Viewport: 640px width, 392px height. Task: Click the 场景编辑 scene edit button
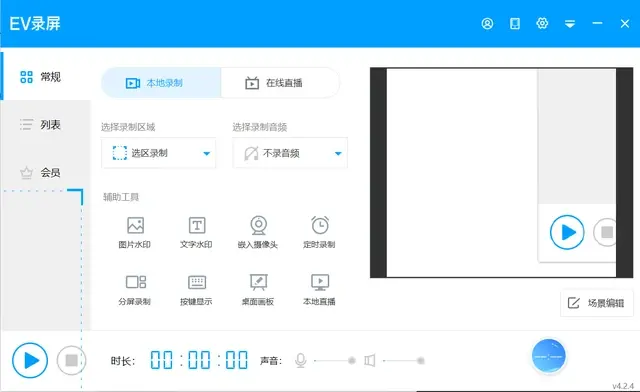(x=597, y=303)
